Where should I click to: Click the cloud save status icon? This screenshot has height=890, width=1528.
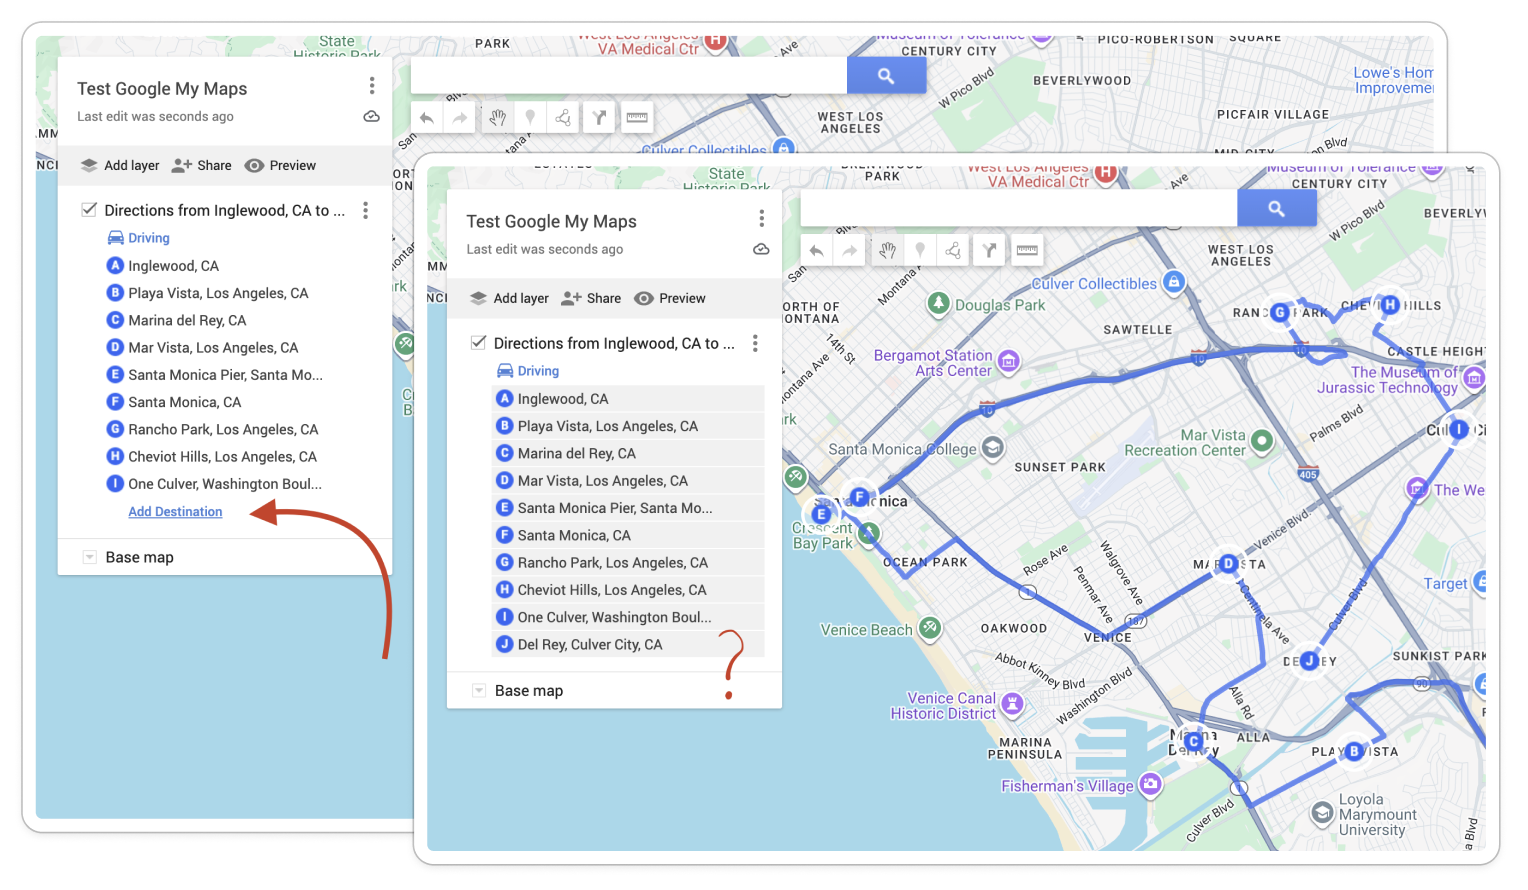761,249
